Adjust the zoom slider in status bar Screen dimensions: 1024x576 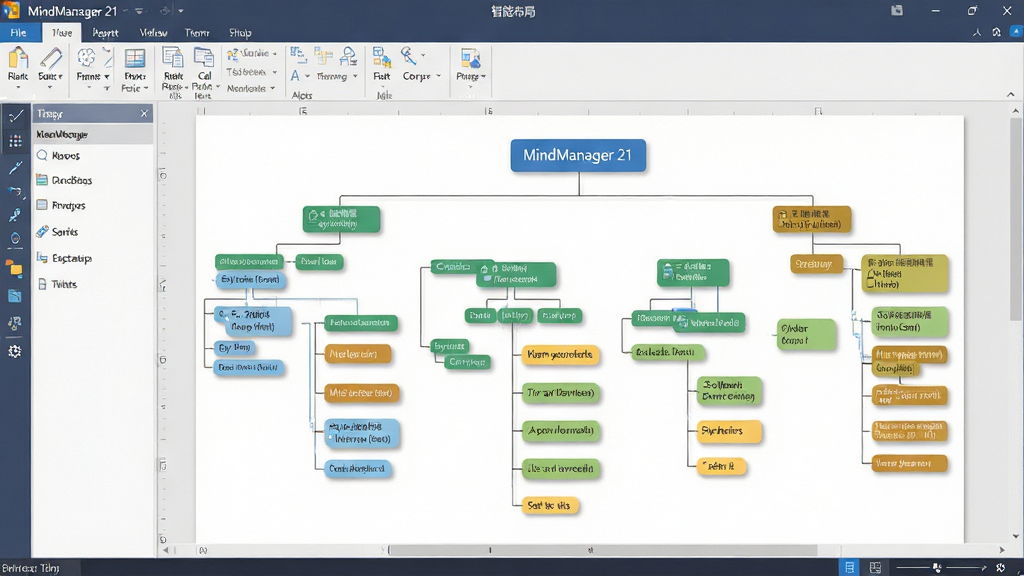point(936,567)
